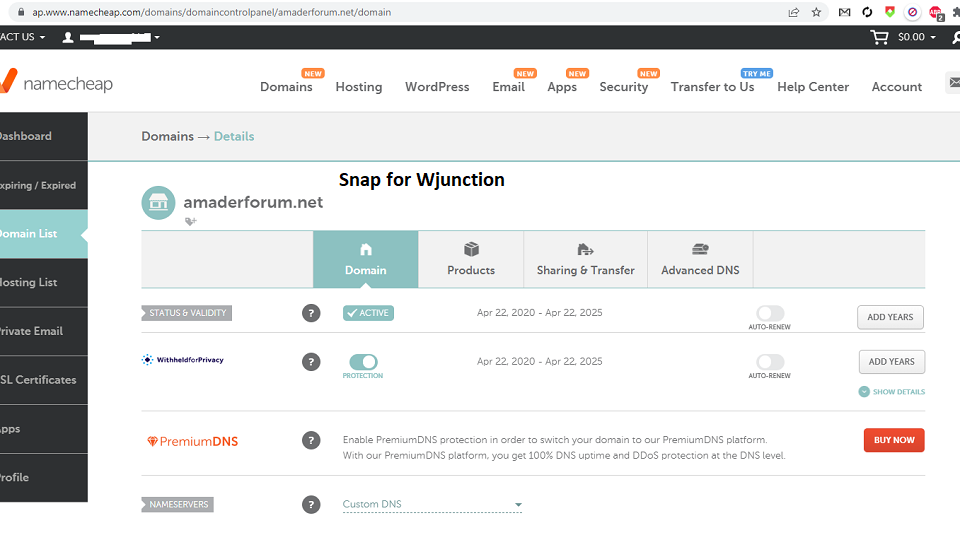Image resolution: width=960 pixels, height=535 pixels.
Task: Click the amaderforum.net domain title
Action: click(253, 203)
